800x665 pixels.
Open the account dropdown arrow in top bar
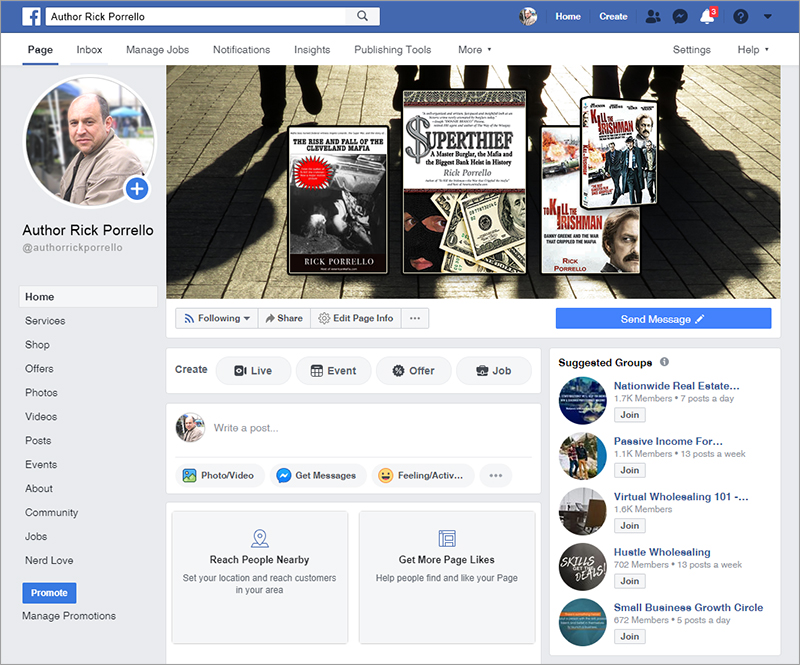tap(767, 17)
